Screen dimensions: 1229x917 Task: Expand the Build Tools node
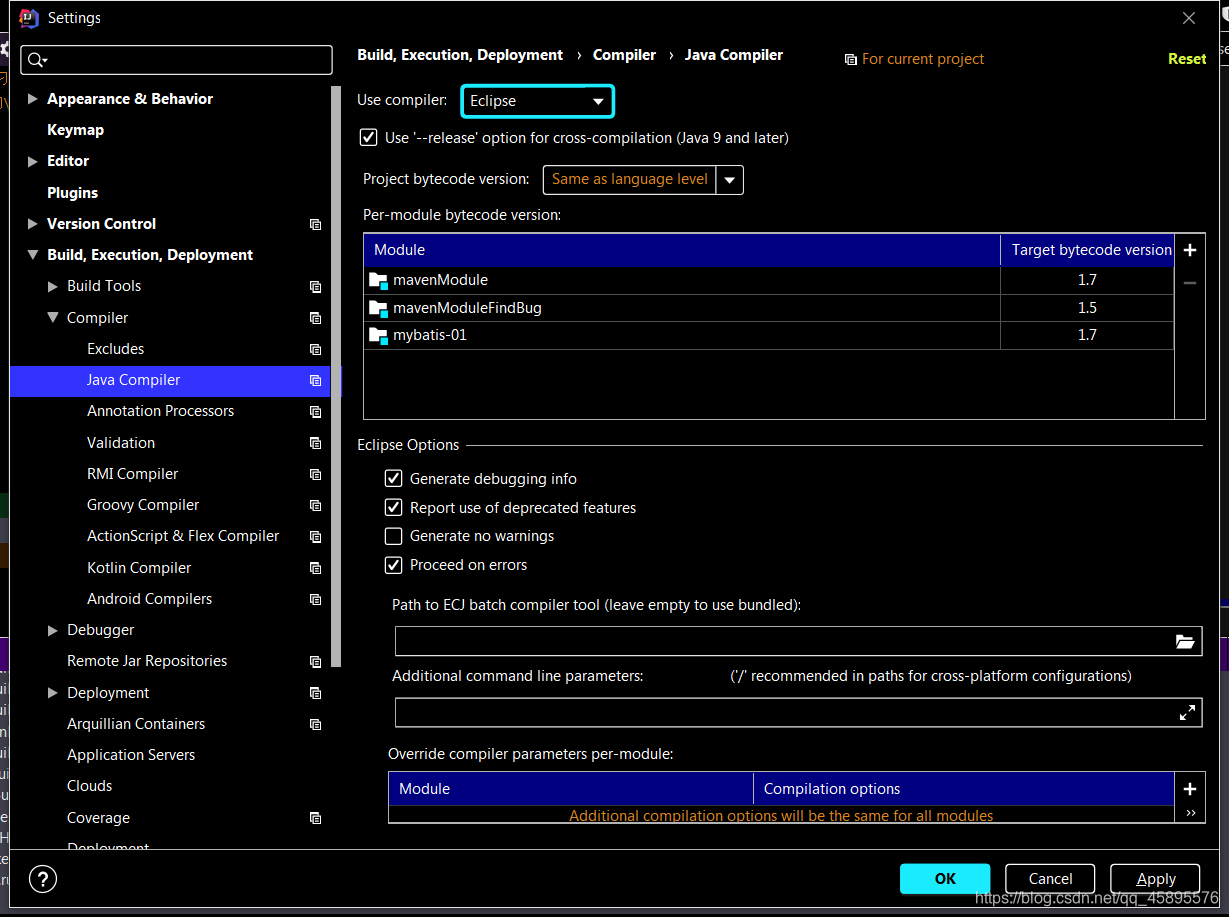point(53,286)
